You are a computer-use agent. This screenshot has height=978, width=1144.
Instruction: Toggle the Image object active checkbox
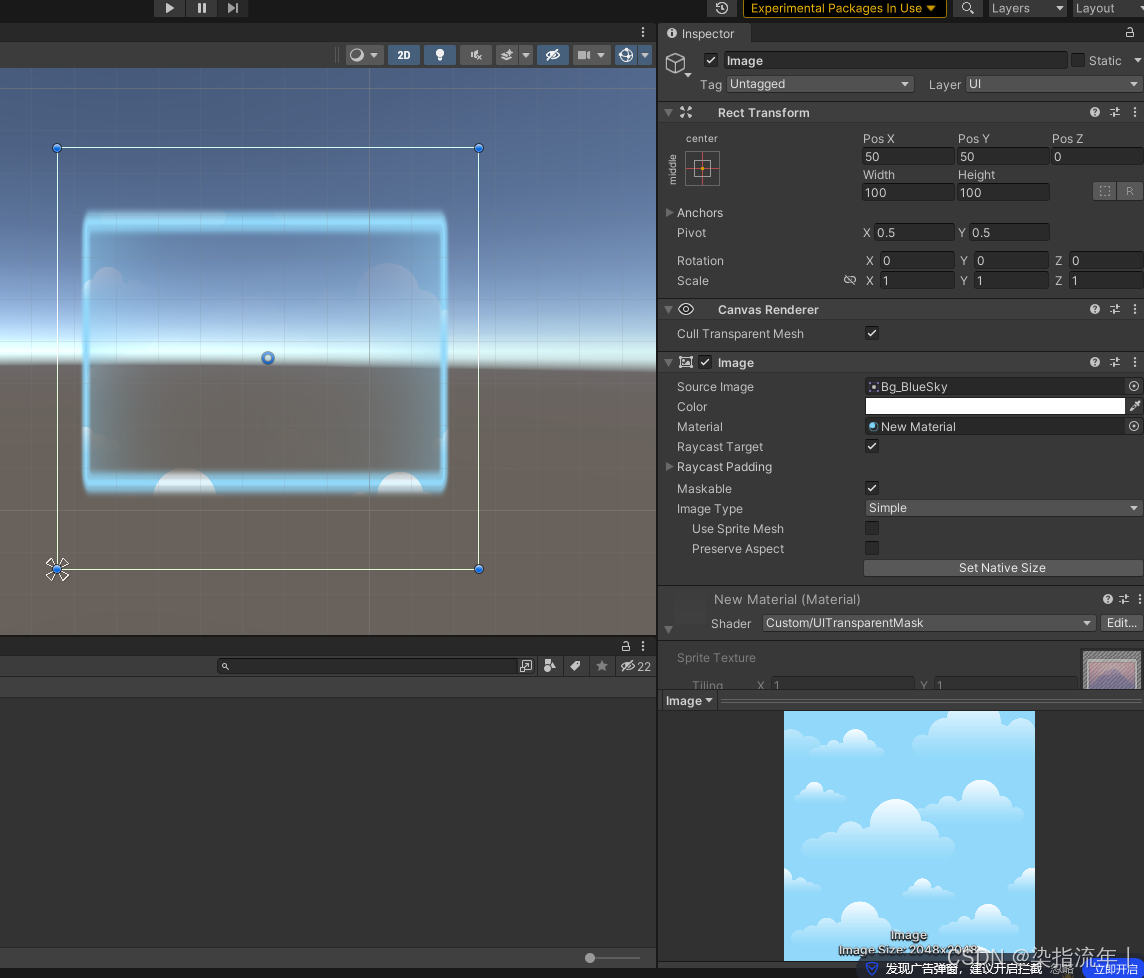[x=711, y=61]
